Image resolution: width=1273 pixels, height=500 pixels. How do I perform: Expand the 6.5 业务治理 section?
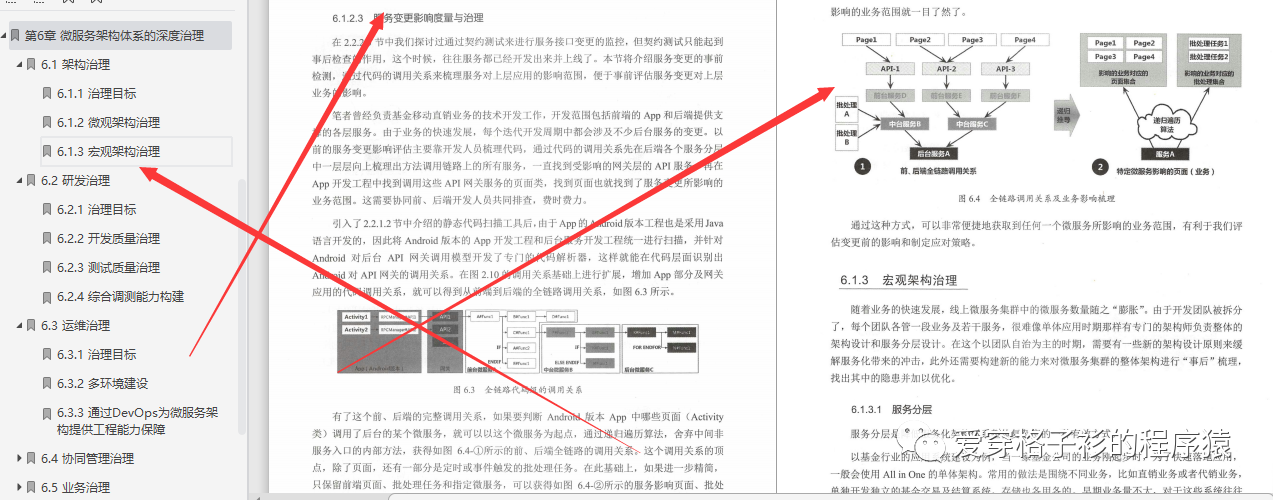point(18,488)
